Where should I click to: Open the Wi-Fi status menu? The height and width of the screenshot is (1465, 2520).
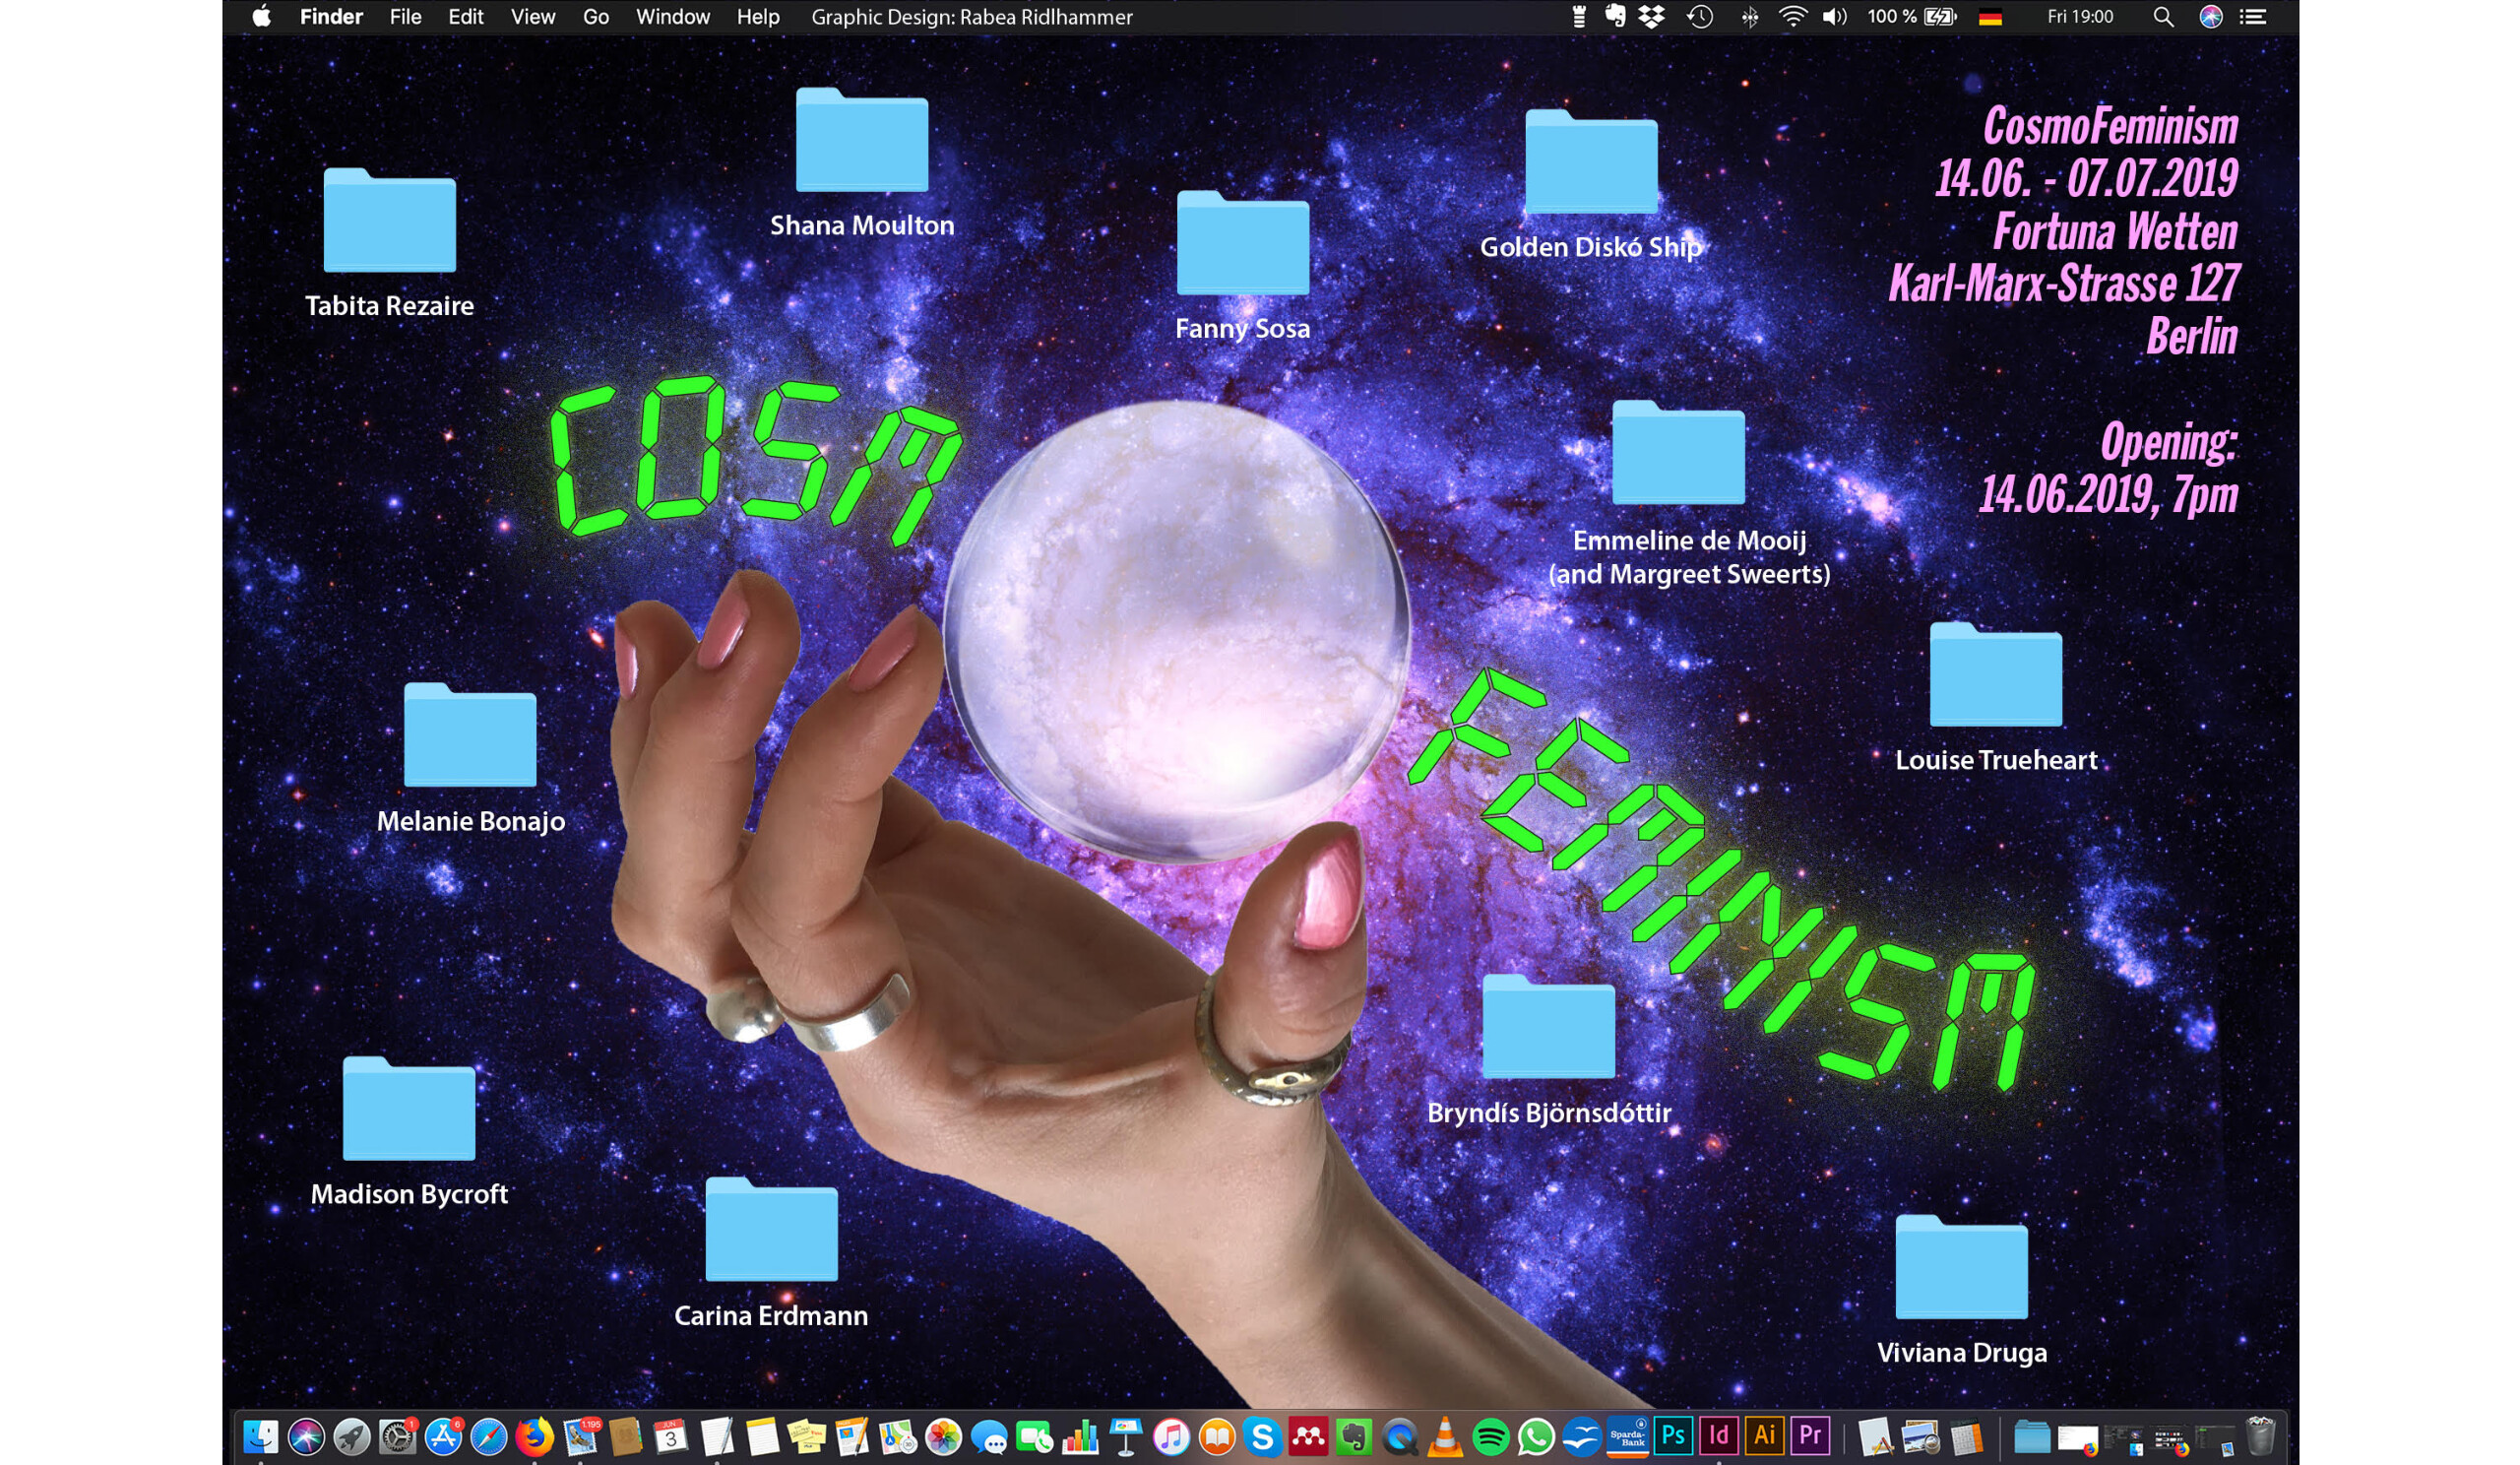pos(1792,17)
